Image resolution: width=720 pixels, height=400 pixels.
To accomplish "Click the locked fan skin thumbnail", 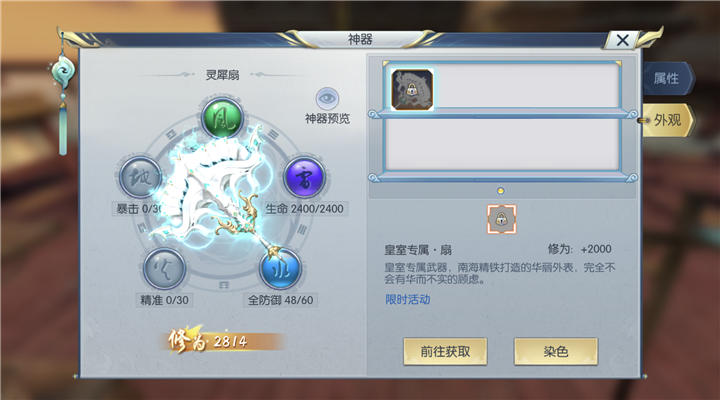I will click(x=412, y=90).
